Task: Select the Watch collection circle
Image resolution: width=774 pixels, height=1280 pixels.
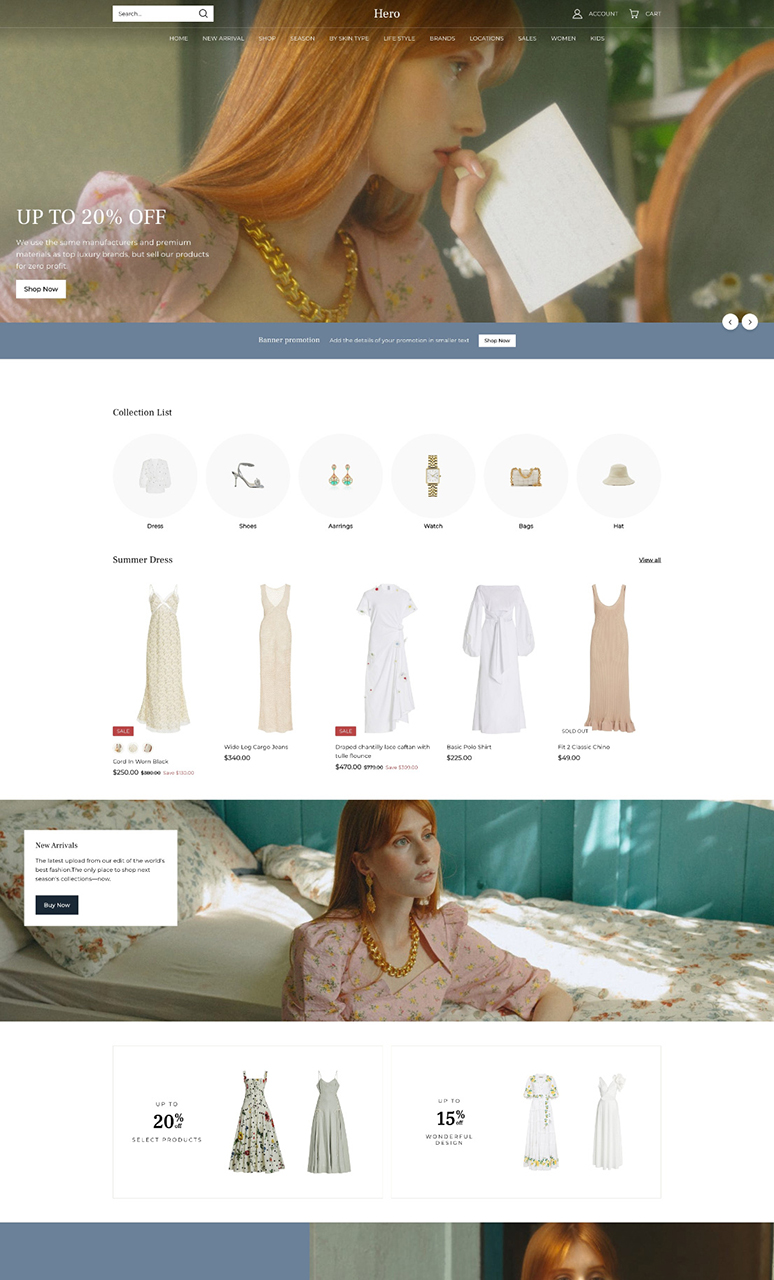Action: (x=433, y=476)
